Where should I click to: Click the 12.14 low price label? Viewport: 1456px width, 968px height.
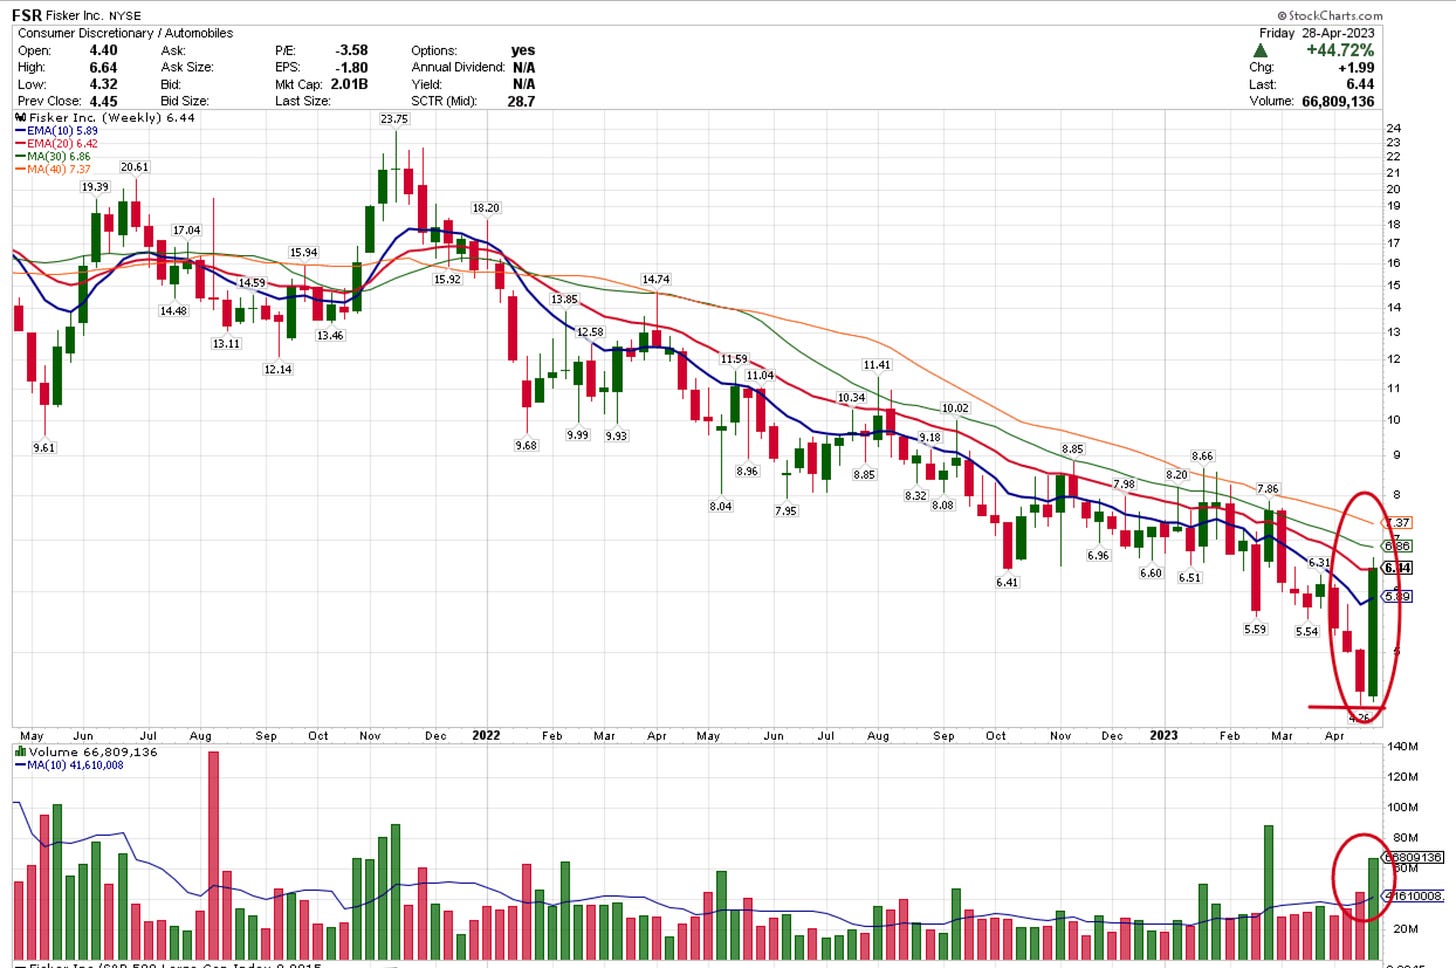point(278,369)
